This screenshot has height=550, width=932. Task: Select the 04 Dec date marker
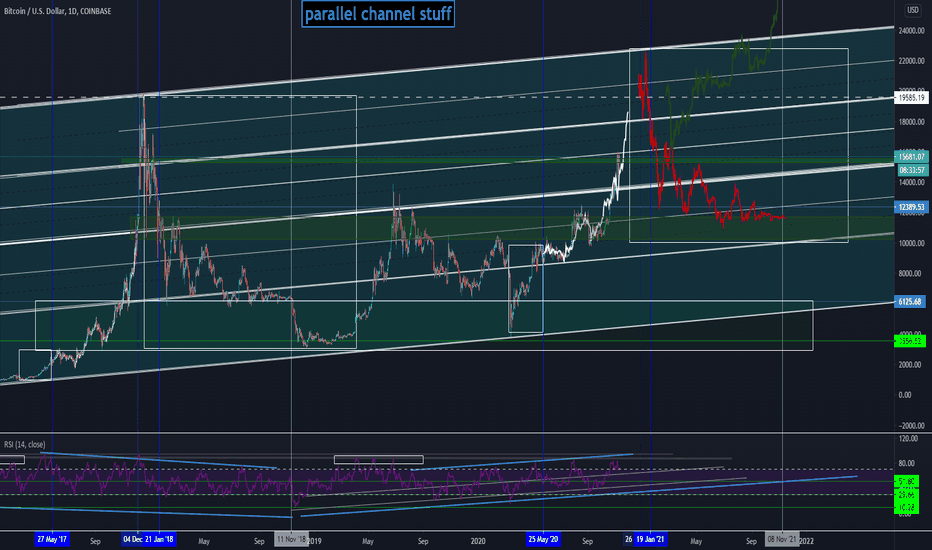[x=133, y=539]
